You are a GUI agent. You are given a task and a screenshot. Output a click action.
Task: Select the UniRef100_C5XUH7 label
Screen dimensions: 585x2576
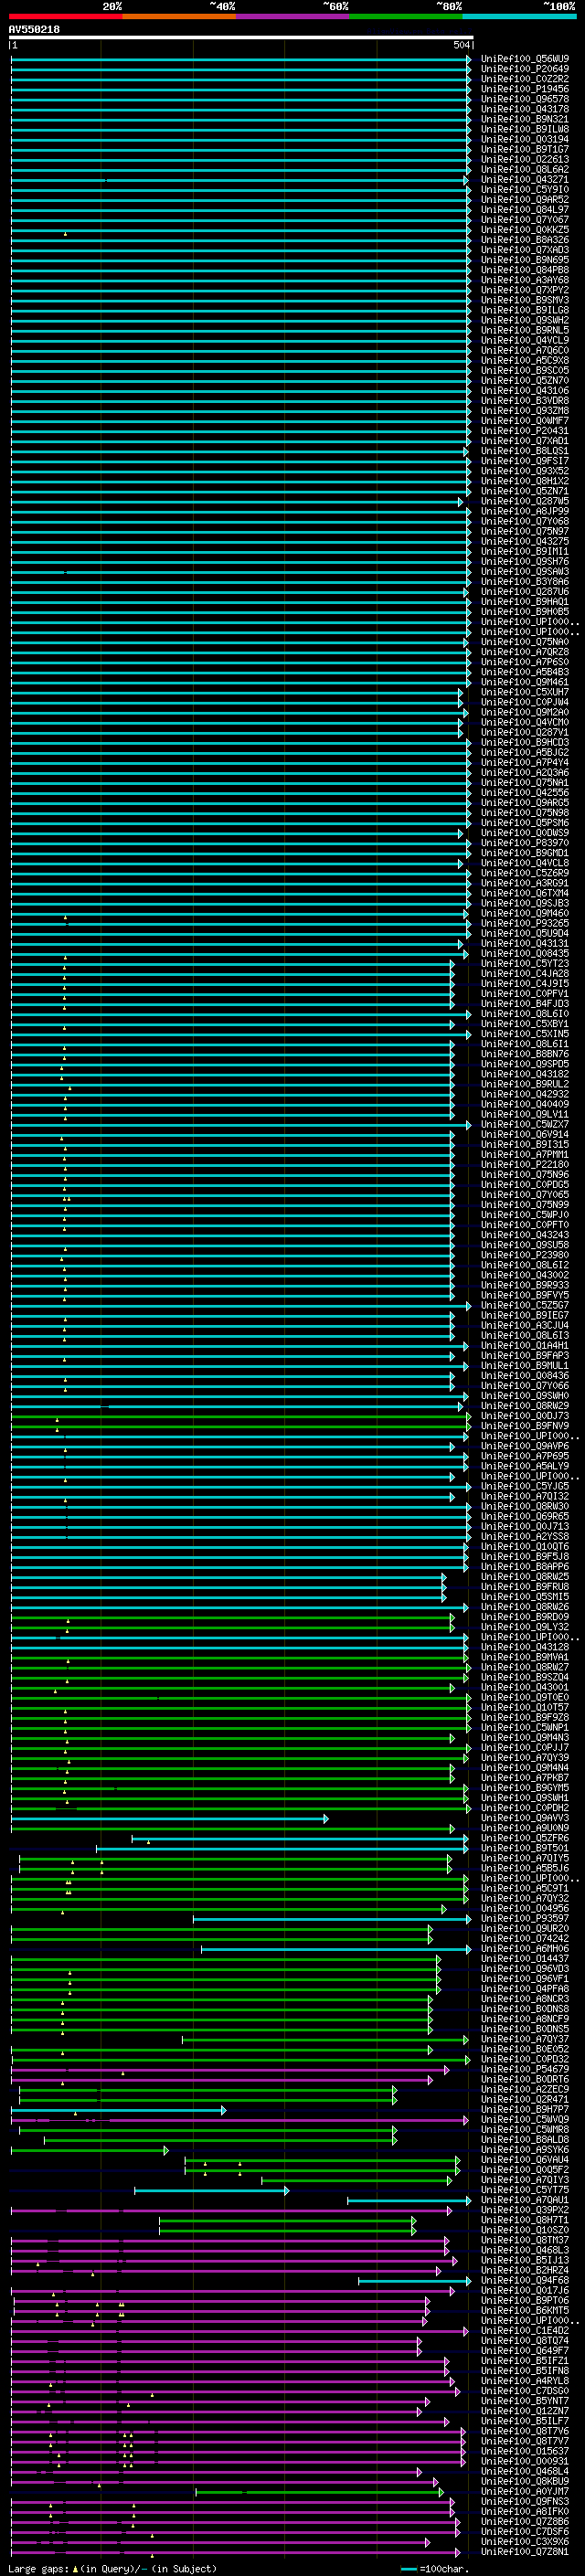click(x=525, y=693)
